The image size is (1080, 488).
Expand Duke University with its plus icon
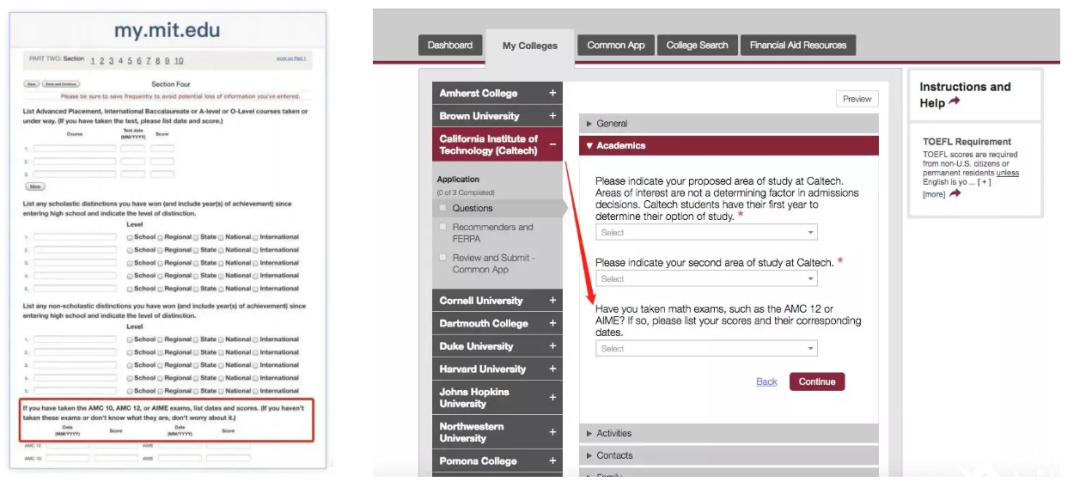point(552,346)
